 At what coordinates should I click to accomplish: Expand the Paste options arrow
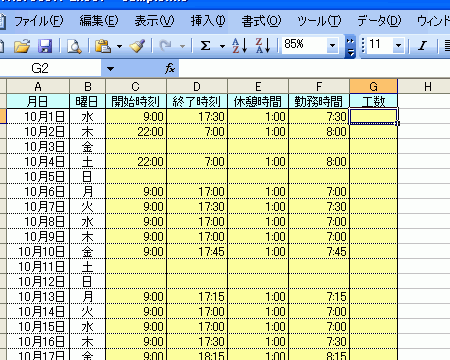119,46
